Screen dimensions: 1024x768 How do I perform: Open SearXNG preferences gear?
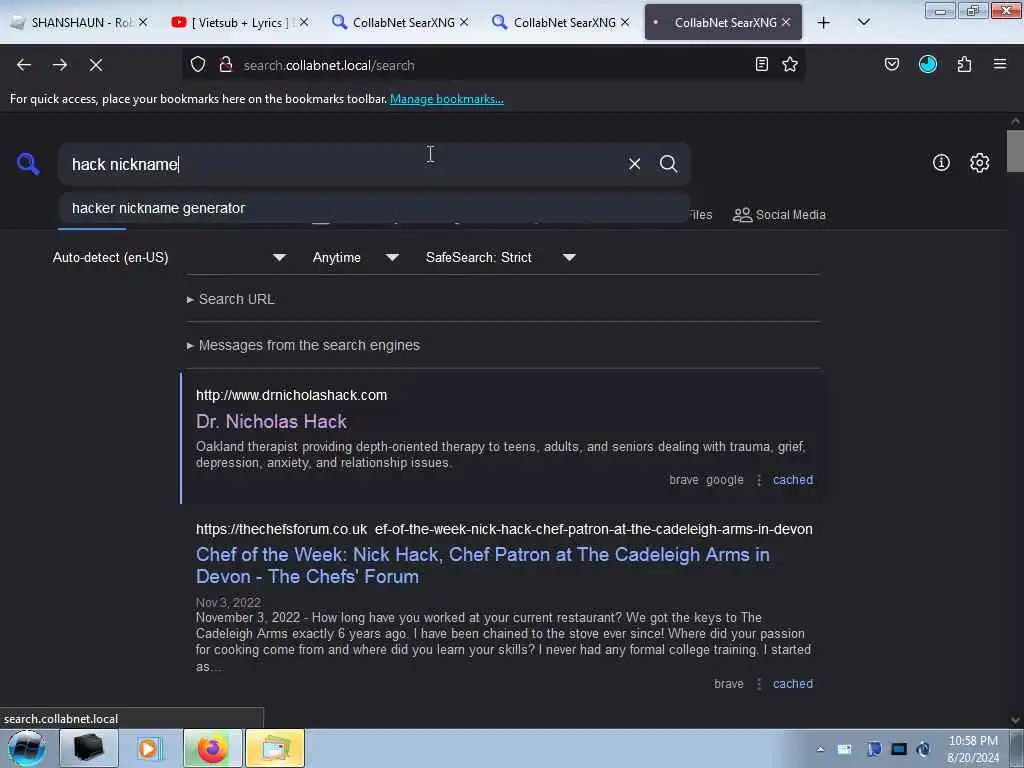(x=980, y=163)
